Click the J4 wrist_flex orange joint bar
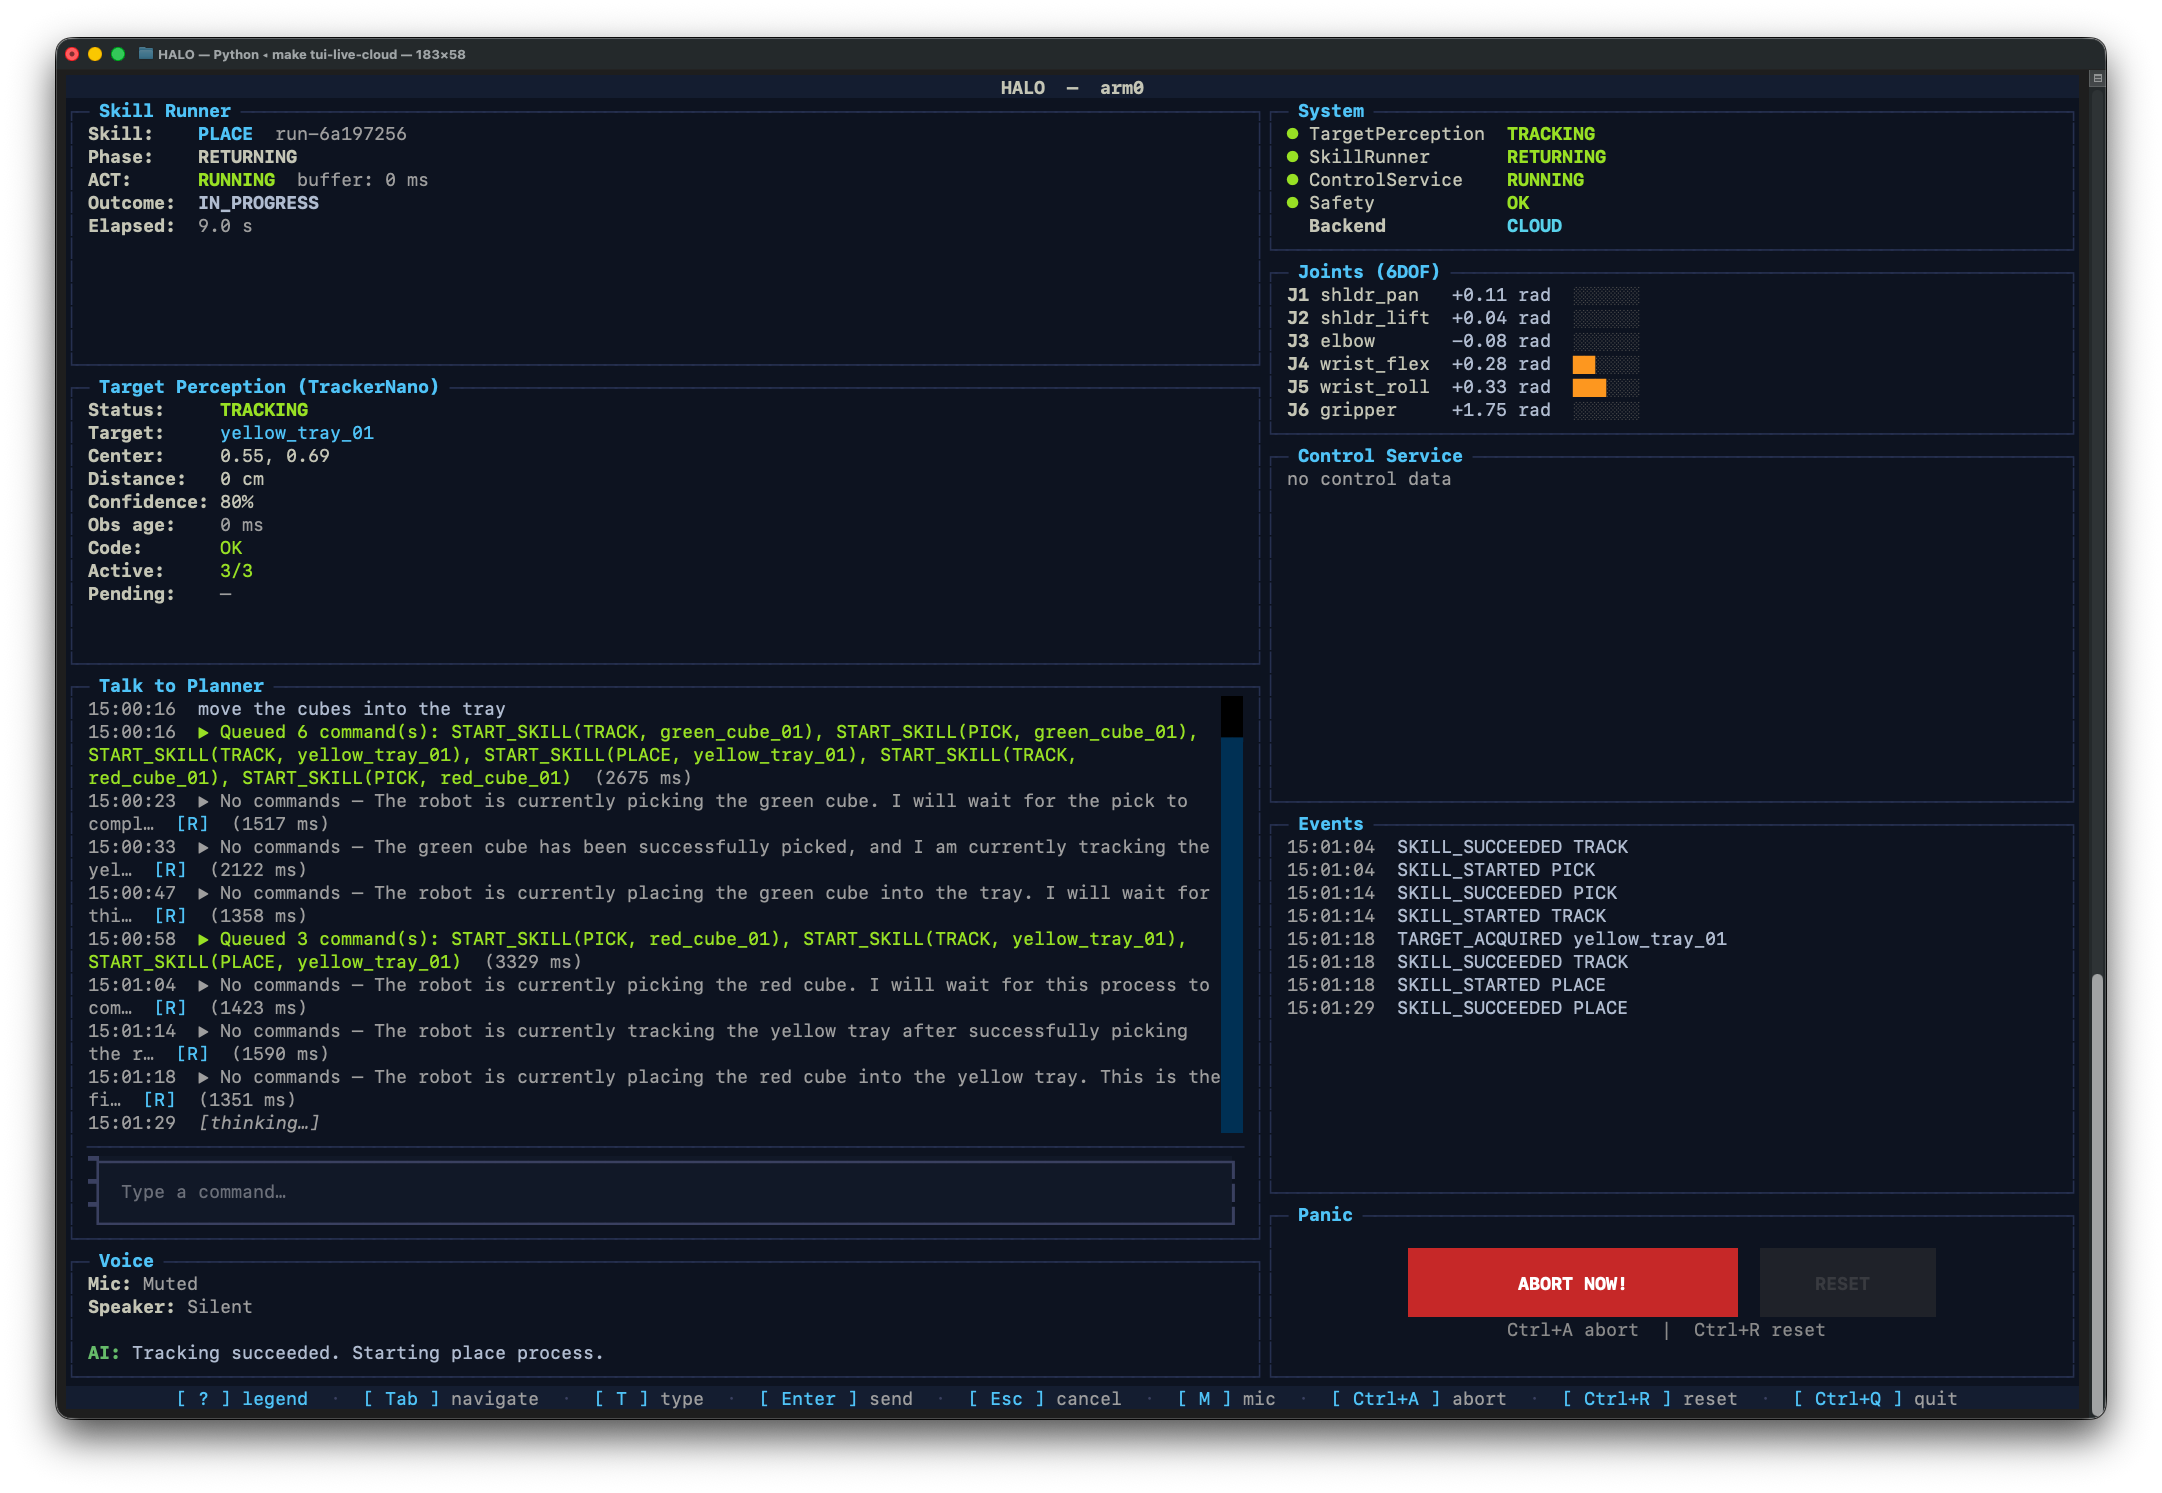This screenshot has height=1493, width=2162. 1584,365
